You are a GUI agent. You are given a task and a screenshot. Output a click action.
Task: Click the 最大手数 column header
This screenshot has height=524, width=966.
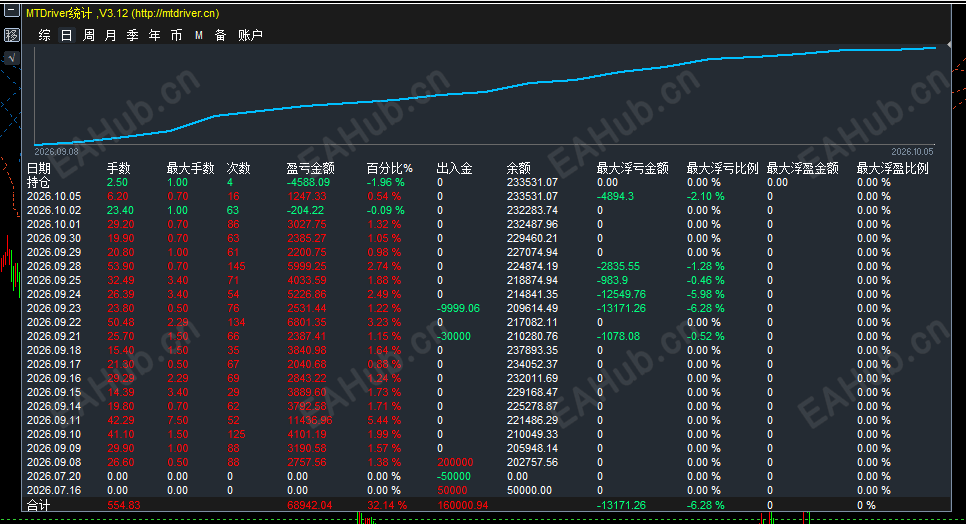[190, 168]
